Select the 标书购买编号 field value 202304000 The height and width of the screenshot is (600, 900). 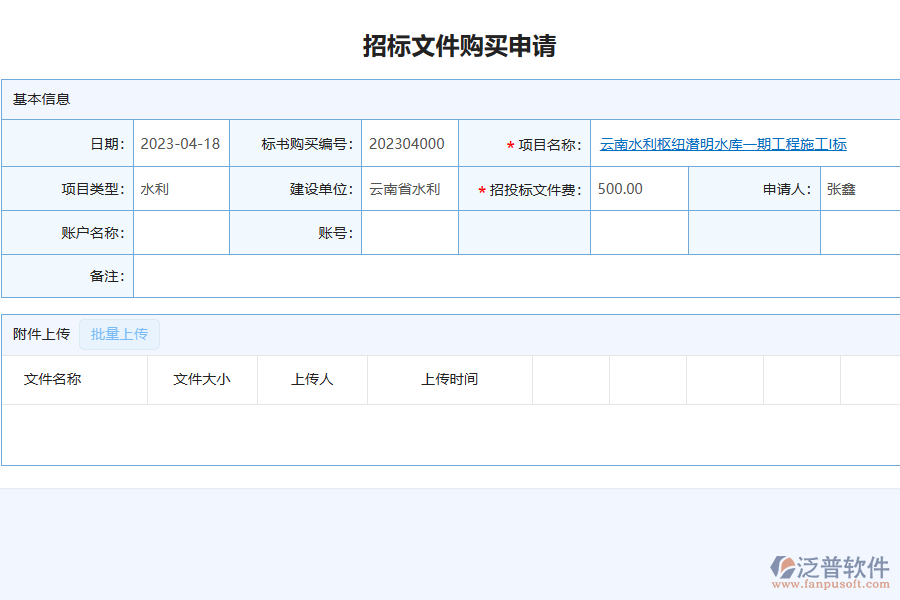click(x=410, y=143)
